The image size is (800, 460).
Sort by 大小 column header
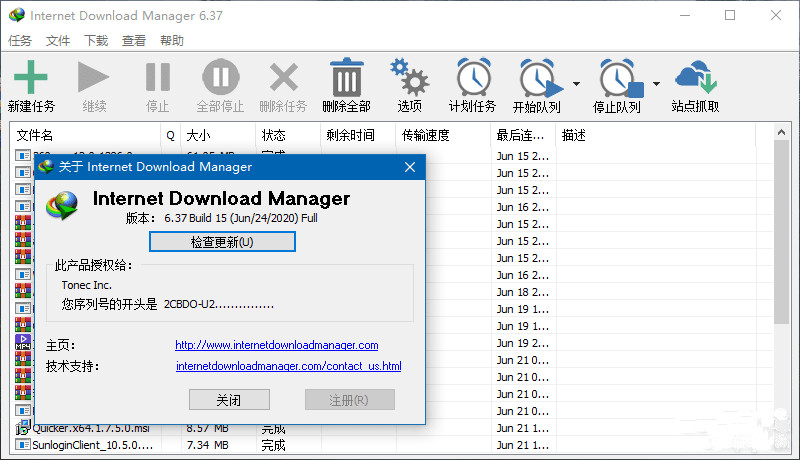pyautogui.click(x=218, y=135)
